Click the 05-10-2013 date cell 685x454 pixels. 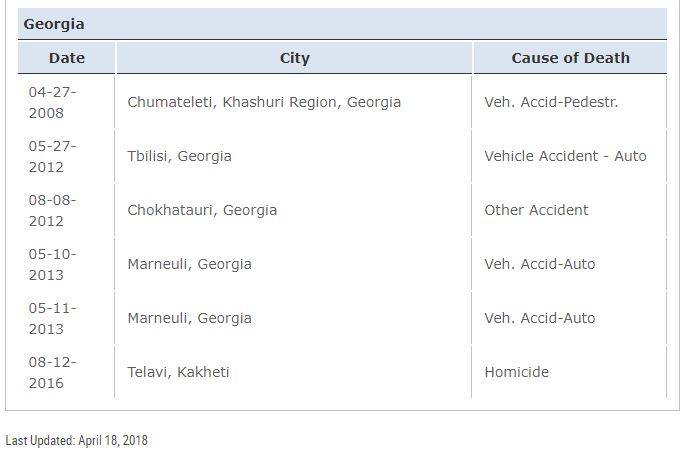[52, 264]
